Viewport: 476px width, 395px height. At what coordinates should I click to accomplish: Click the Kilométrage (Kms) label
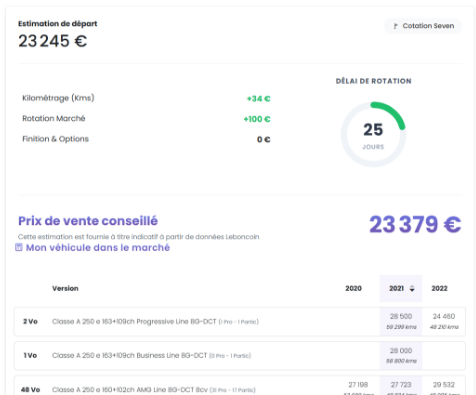click(x=58, y=98)
